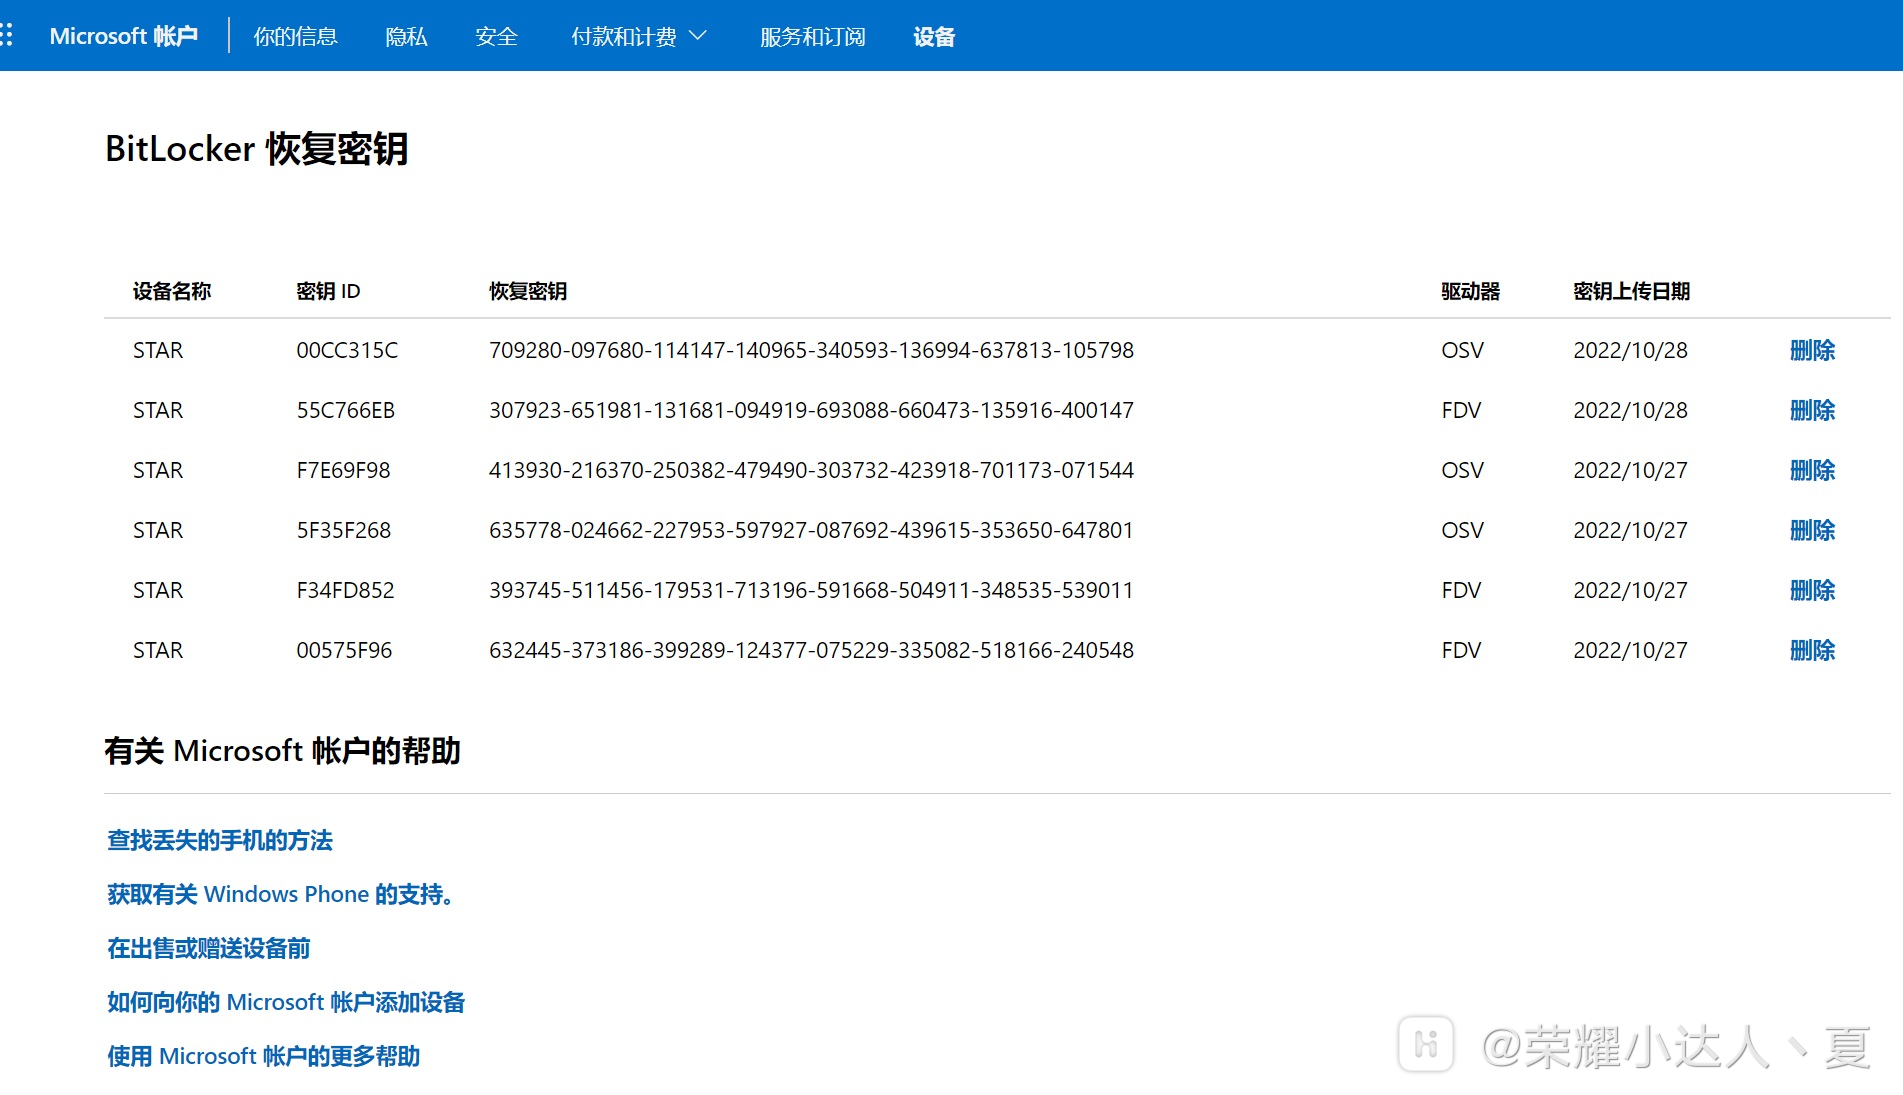This screenshot has width=1903, height=1095.
Task: Click the watermark logo icon bottom right
Action: [1428, 1043]
